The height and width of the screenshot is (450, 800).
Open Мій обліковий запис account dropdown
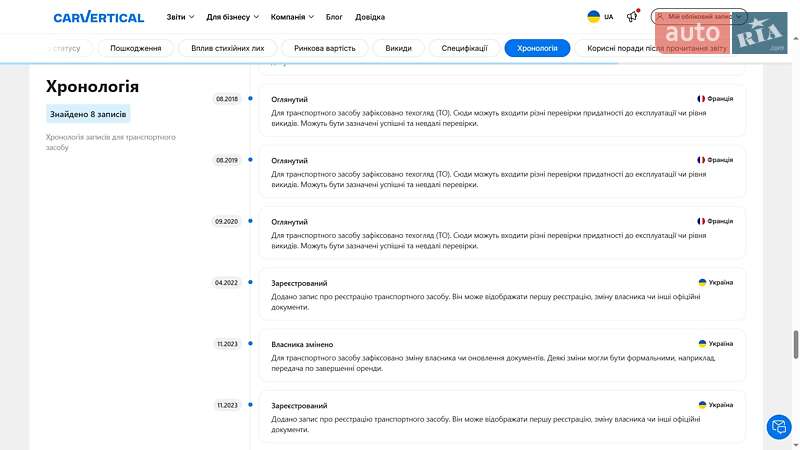point(699,17)
